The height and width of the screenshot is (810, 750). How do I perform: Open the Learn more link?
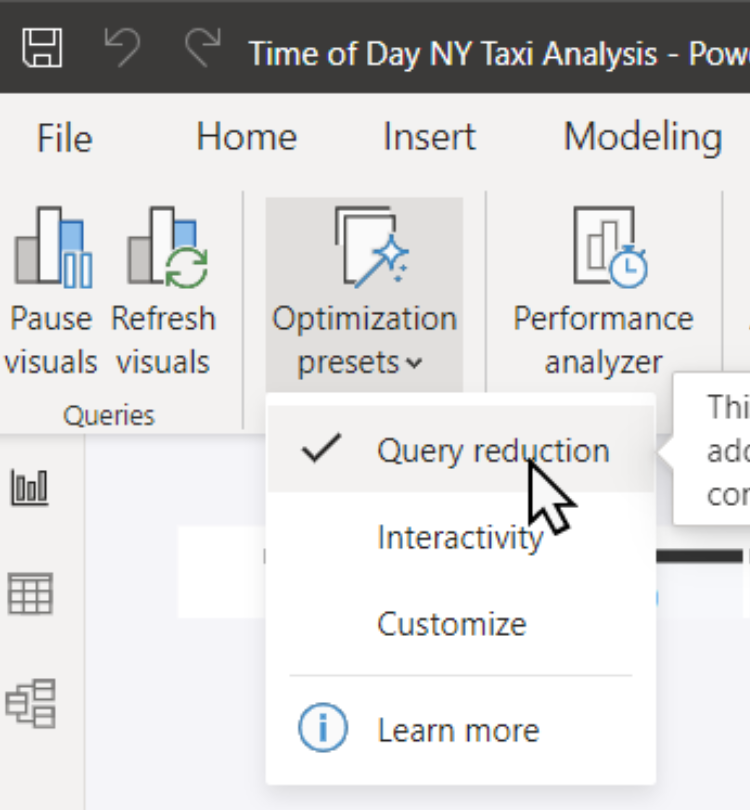point(461,729)
